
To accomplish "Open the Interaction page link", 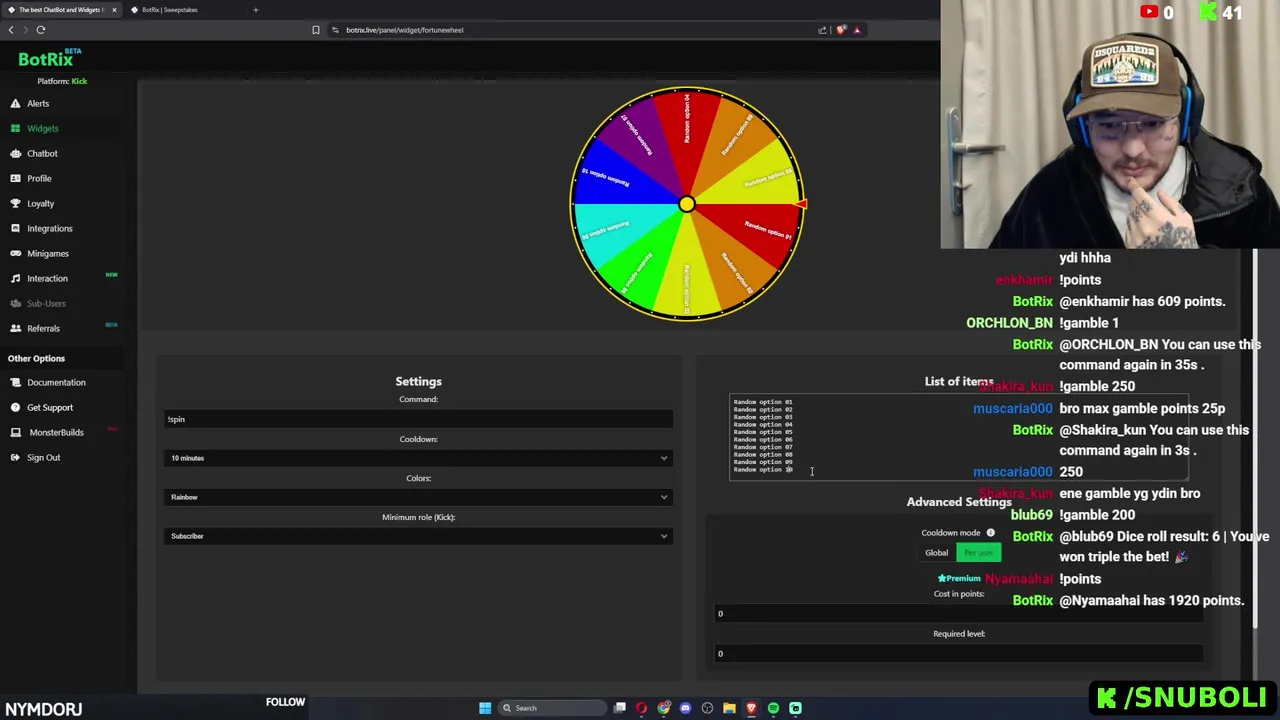I will pyautogui.click(x=47, y=279).
